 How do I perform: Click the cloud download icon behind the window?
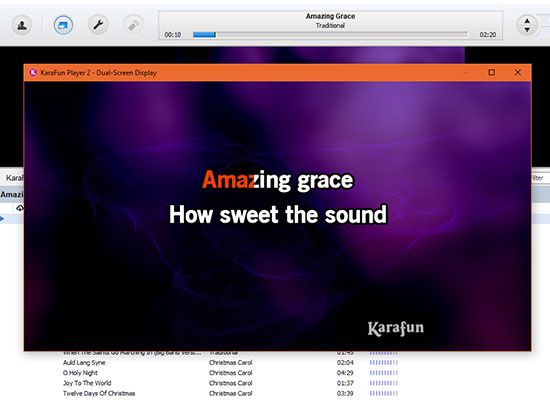tap(20, 208)
